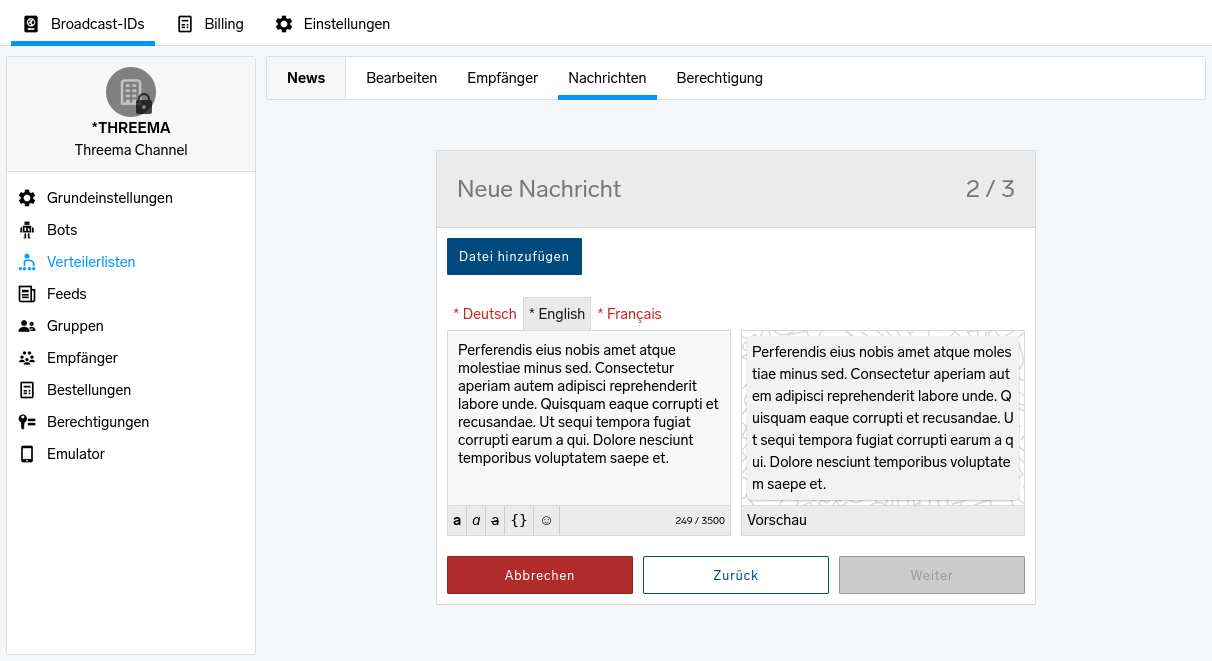Image resolution: width=1212 pixels, height=661 pixels.
Task: Click the Vorschau label
Action: [777, 520]
